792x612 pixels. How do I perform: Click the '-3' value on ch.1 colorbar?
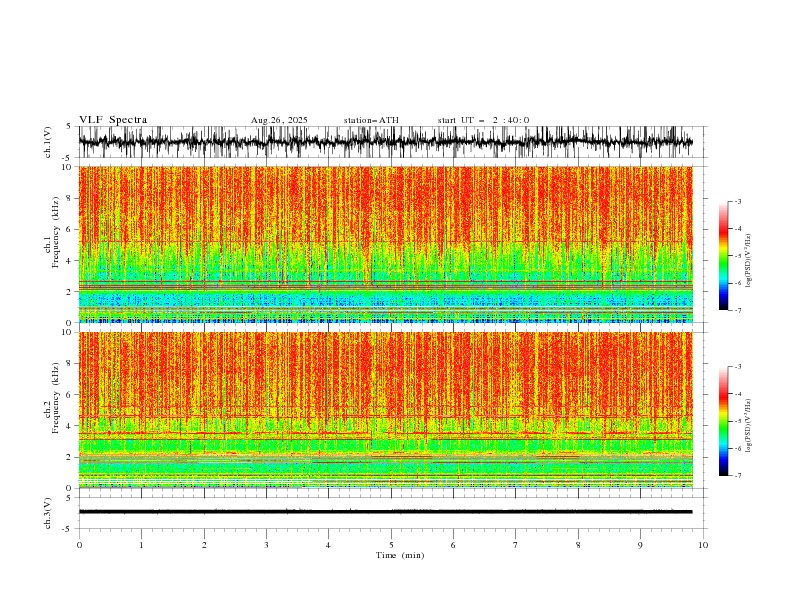click(x=738, y=201)
